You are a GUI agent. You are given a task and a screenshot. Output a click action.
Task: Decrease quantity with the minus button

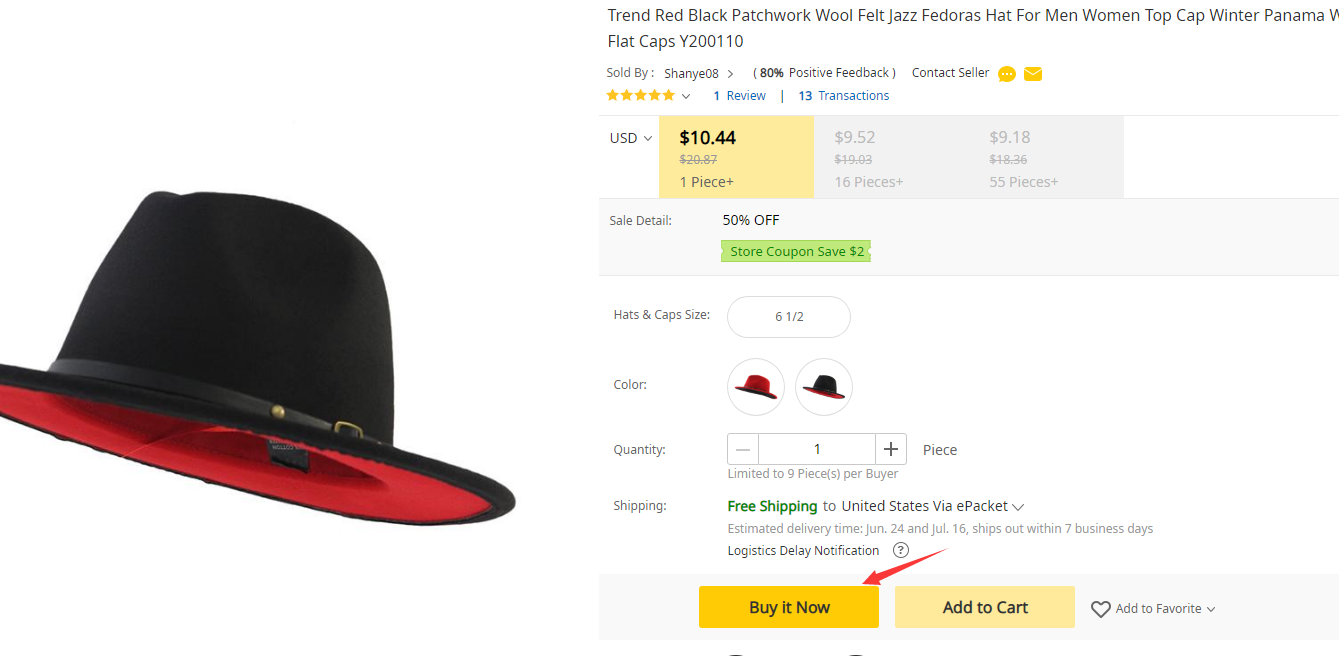coord(743,449)
